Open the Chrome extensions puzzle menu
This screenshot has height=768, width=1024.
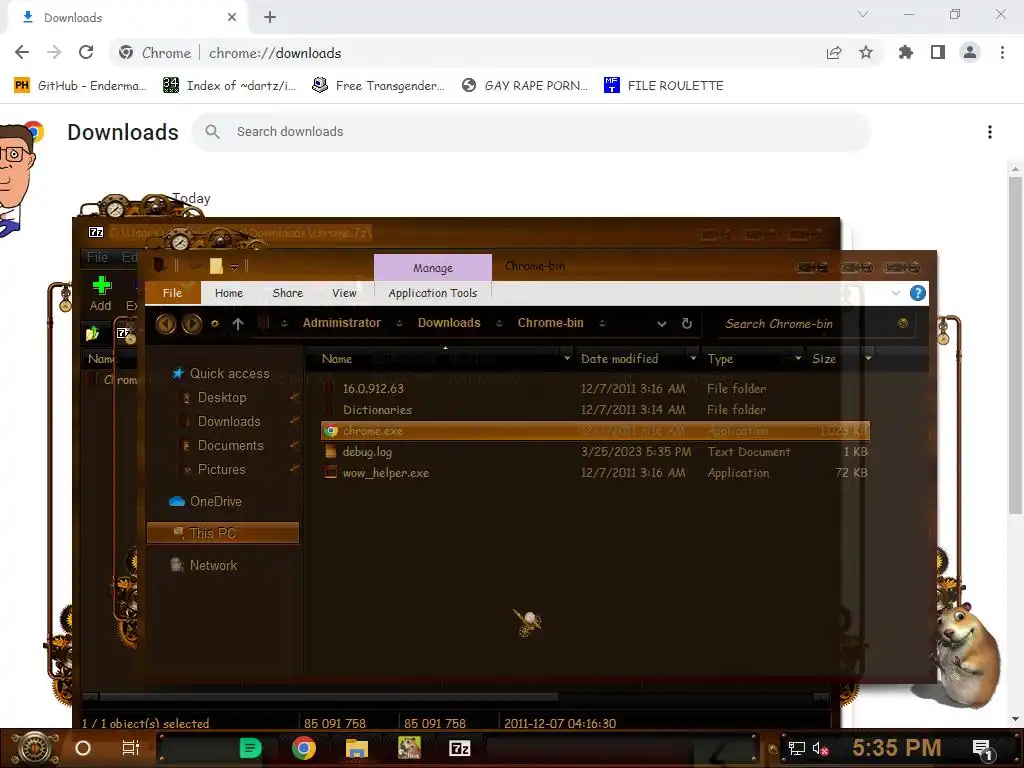coord(906,52)
